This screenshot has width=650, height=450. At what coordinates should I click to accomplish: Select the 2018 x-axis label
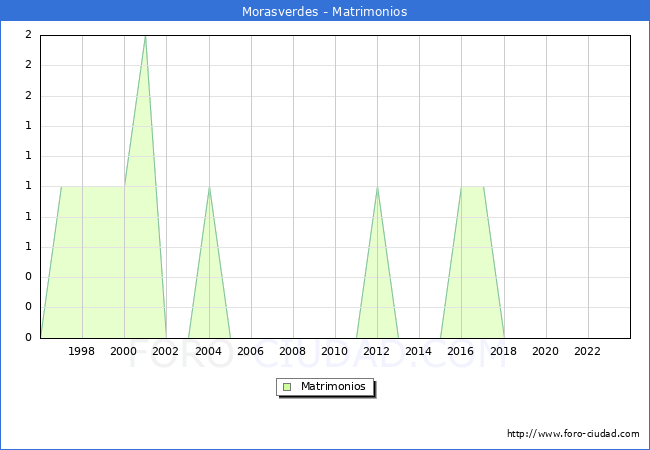[503, 351]
